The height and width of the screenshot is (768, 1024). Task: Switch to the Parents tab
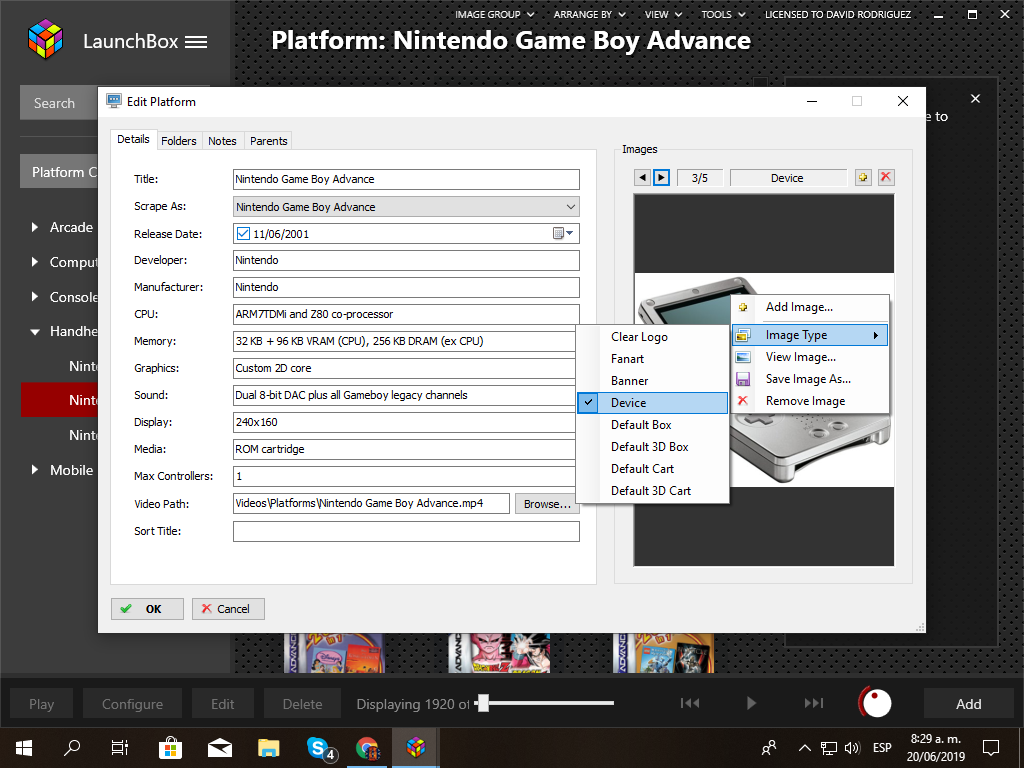tap(268, 141)
